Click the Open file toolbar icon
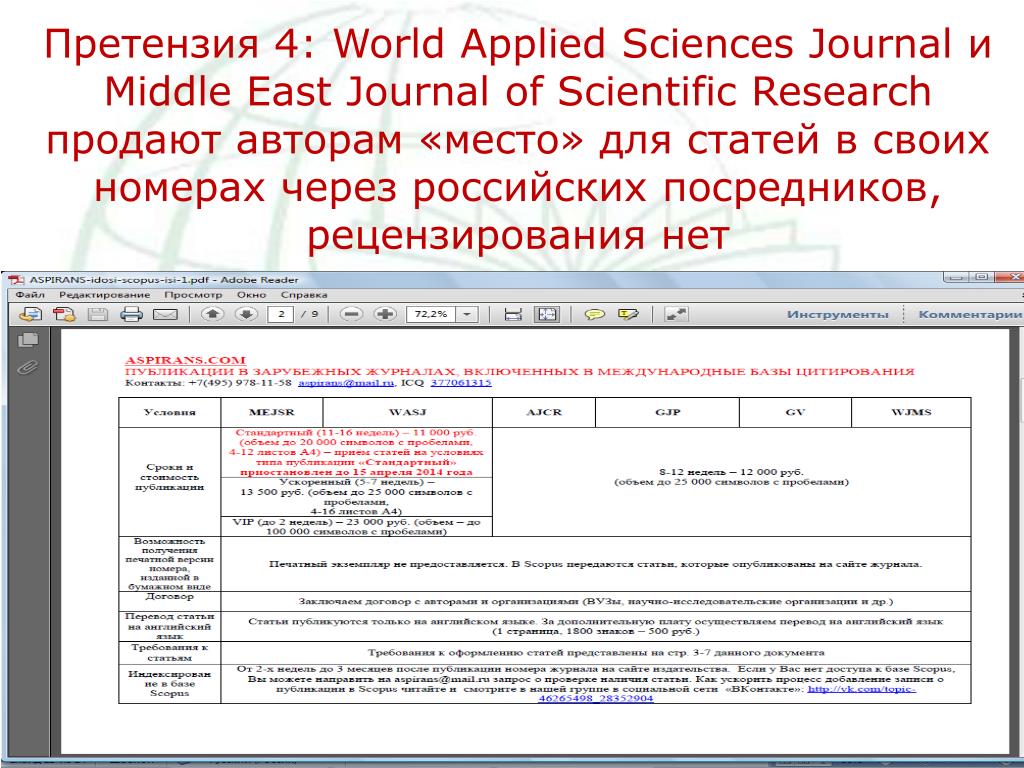The height and width of the screenshot is (768, 1024). pos(30,314)
